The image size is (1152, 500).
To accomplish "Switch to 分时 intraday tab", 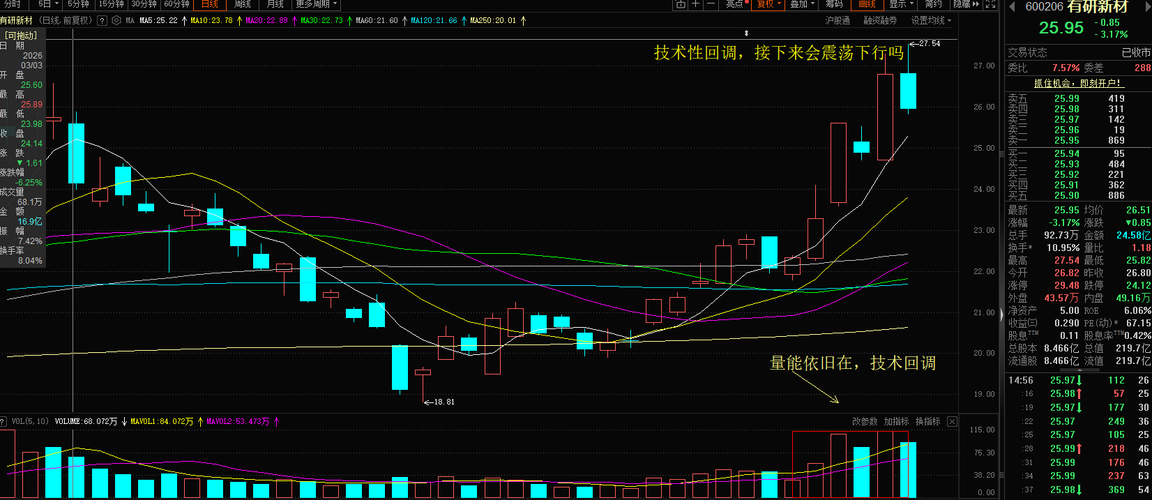I will click(14, 4).
